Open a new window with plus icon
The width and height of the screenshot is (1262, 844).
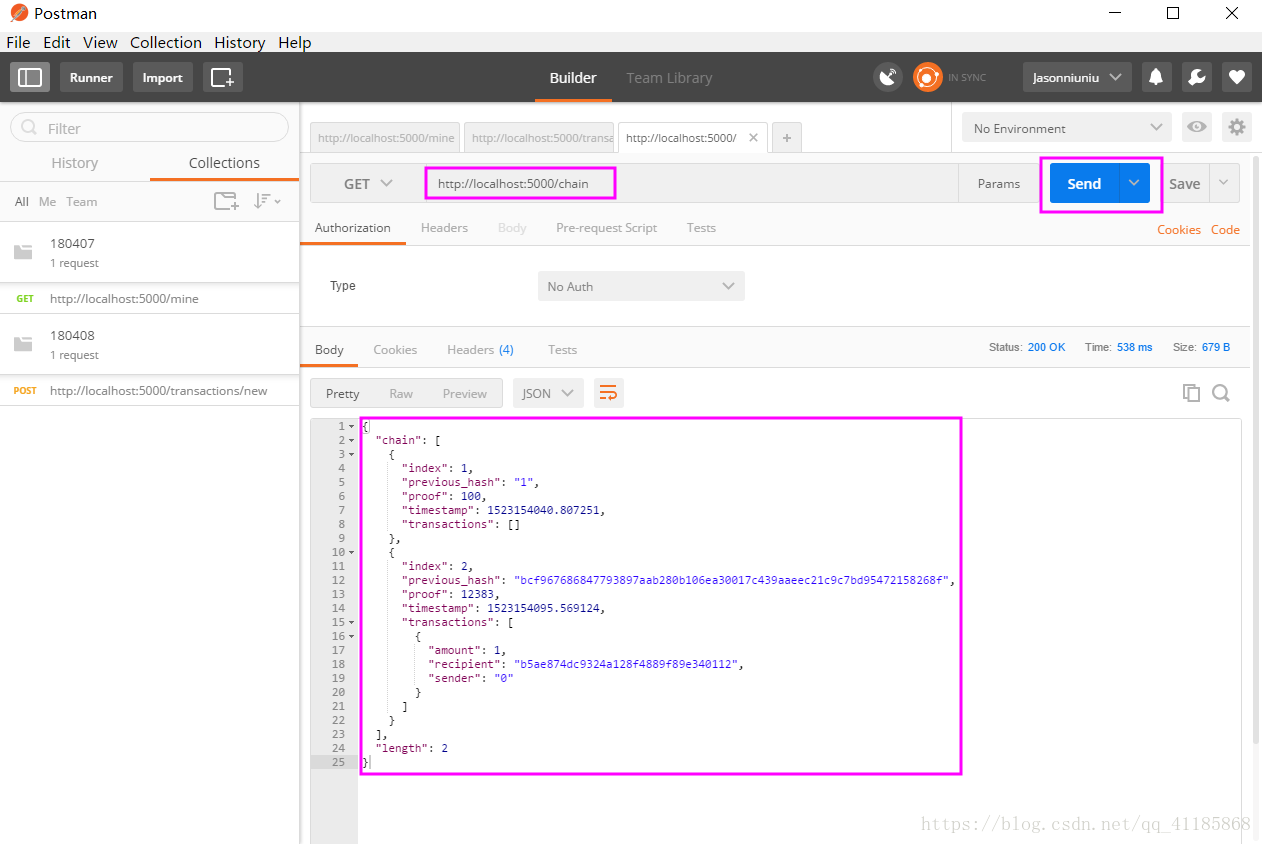(222, 77)
